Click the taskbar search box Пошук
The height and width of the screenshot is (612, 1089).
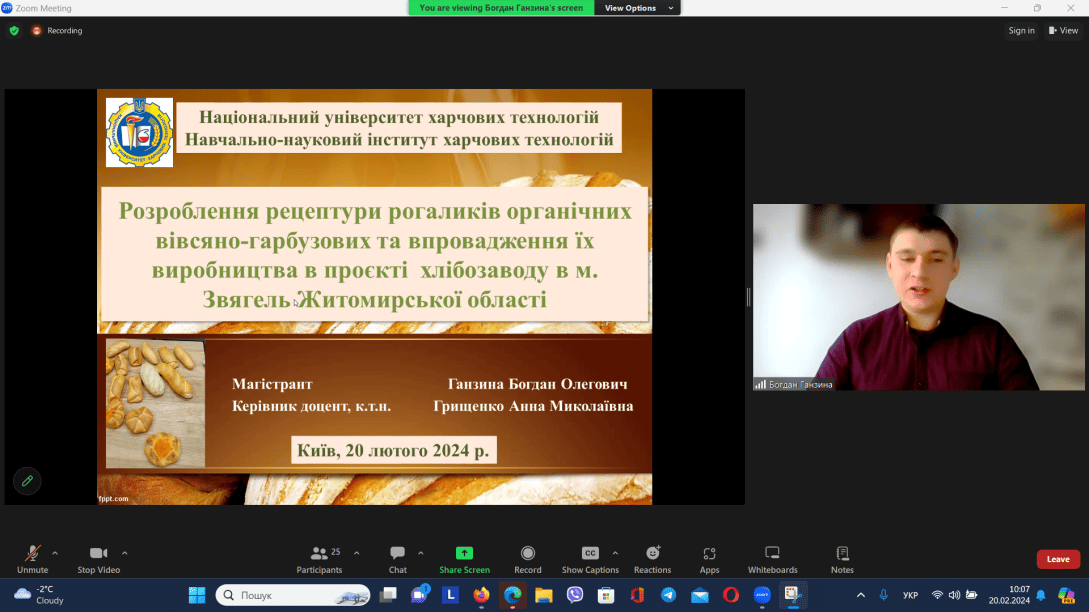293,595
